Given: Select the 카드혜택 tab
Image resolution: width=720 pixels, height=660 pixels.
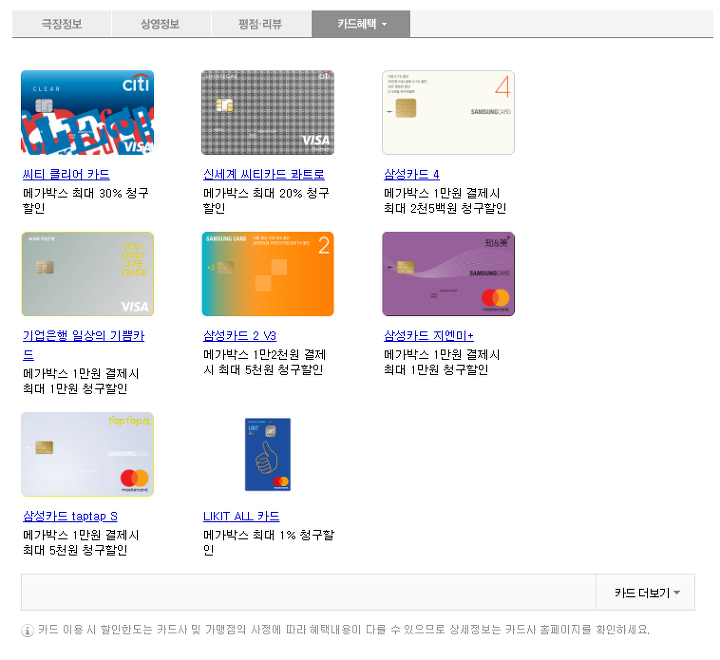Looking at the screenshot, I should click(361, 23).
